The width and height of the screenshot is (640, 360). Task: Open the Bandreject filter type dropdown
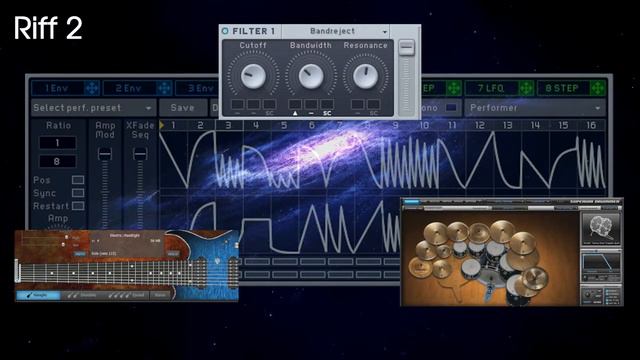click(336, 31)
